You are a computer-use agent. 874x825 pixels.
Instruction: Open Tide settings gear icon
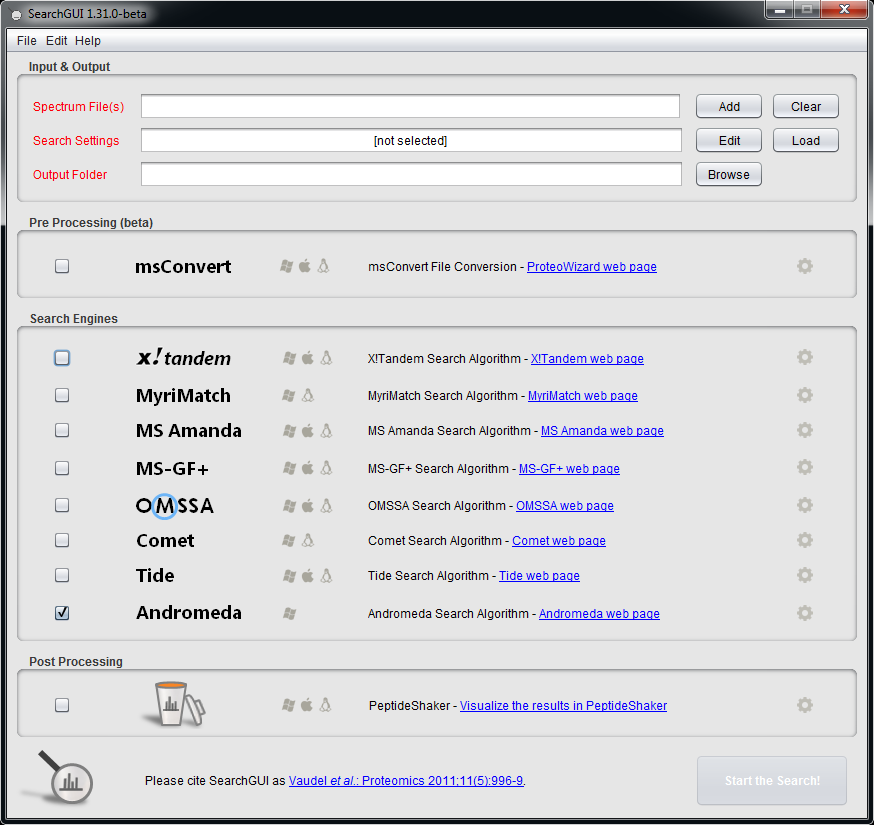(804, 575)
